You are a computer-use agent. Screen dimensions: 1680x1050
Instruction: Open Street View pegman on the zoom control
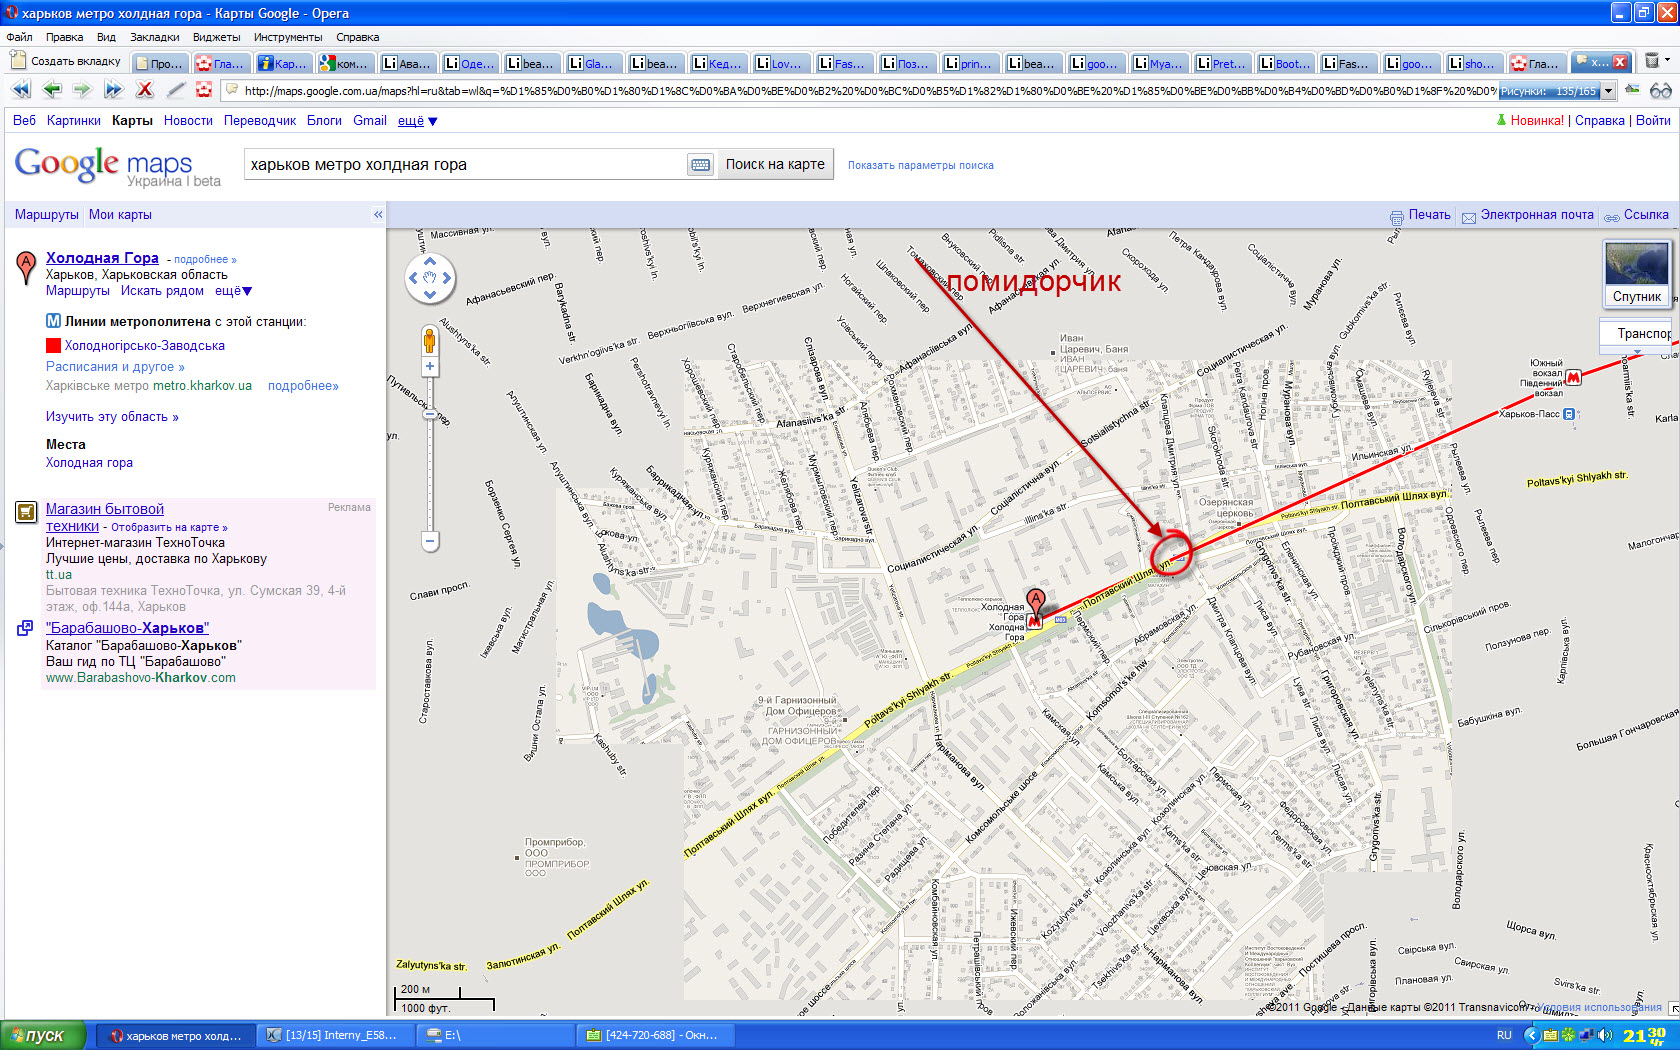pyautogui.click(x=429, y=340)
